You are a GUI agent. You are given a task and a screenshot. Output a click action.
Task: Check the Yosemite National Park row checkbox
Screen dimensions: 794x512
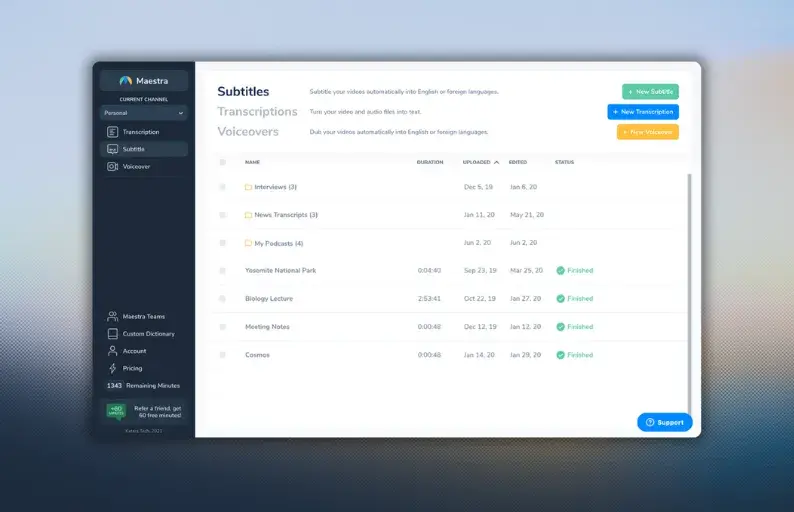223,271
